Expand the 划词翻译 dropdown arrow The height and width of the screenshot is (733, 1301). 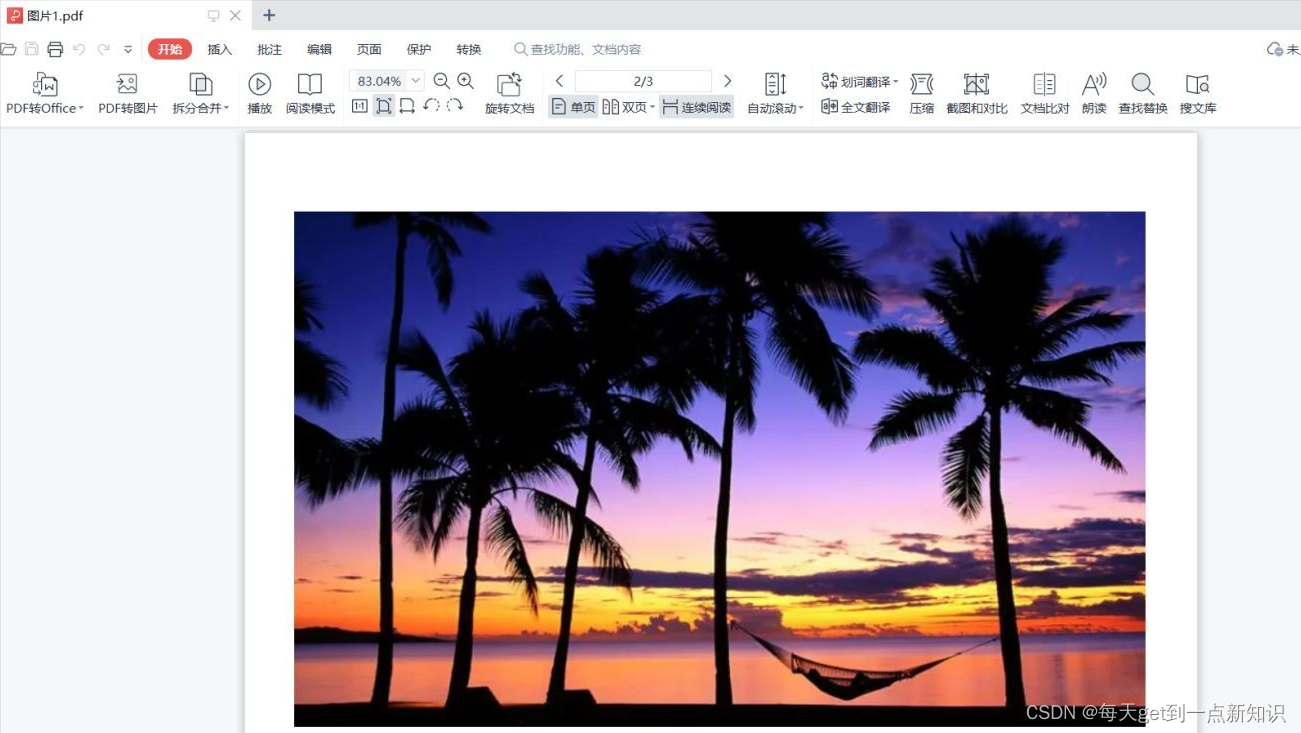pyautogui.click(x=896, y=82)
